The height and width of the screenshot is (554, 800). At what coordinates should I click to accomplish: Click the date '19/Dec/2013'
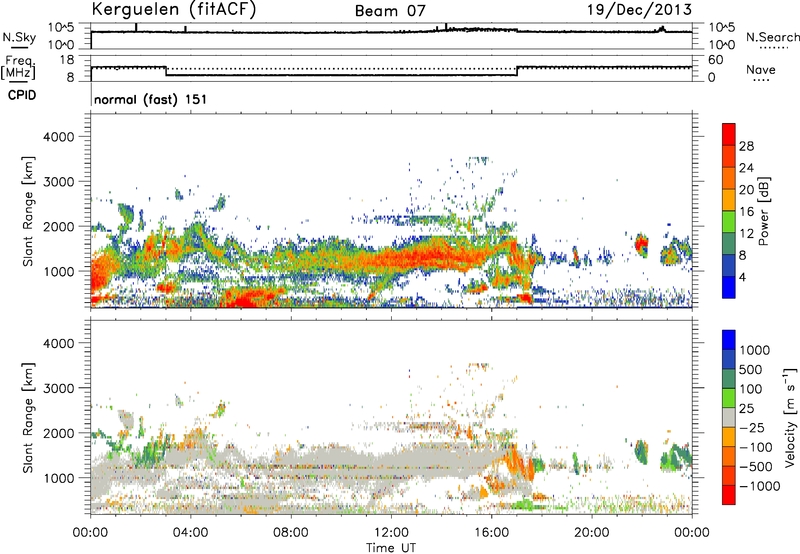(640, 9)
